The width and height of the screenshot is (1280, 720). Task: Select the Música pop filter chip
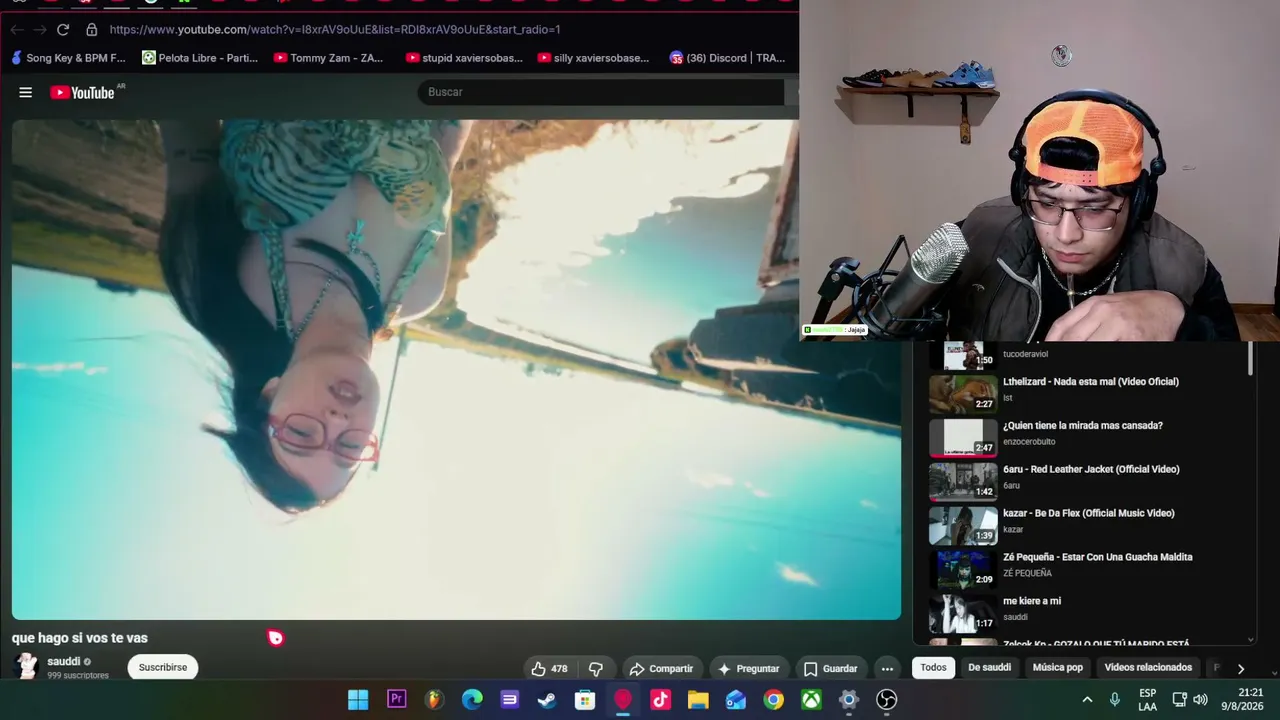1058,667
